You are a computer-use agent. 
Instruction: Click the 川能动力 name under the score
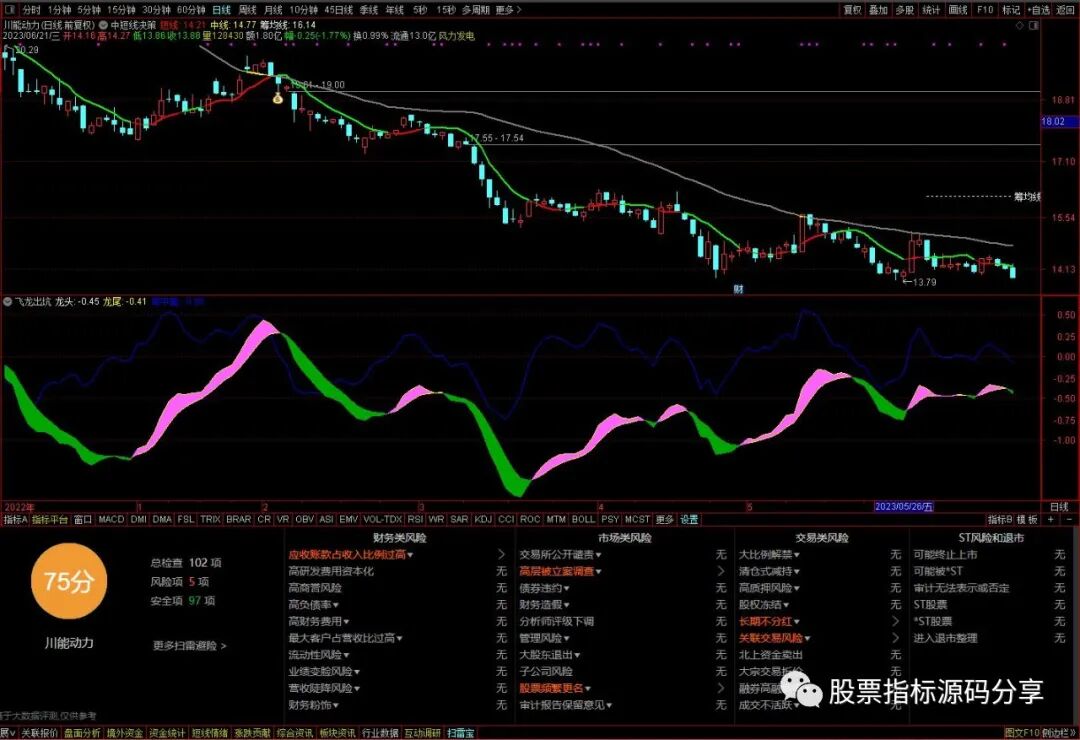[x=69, y=643]
